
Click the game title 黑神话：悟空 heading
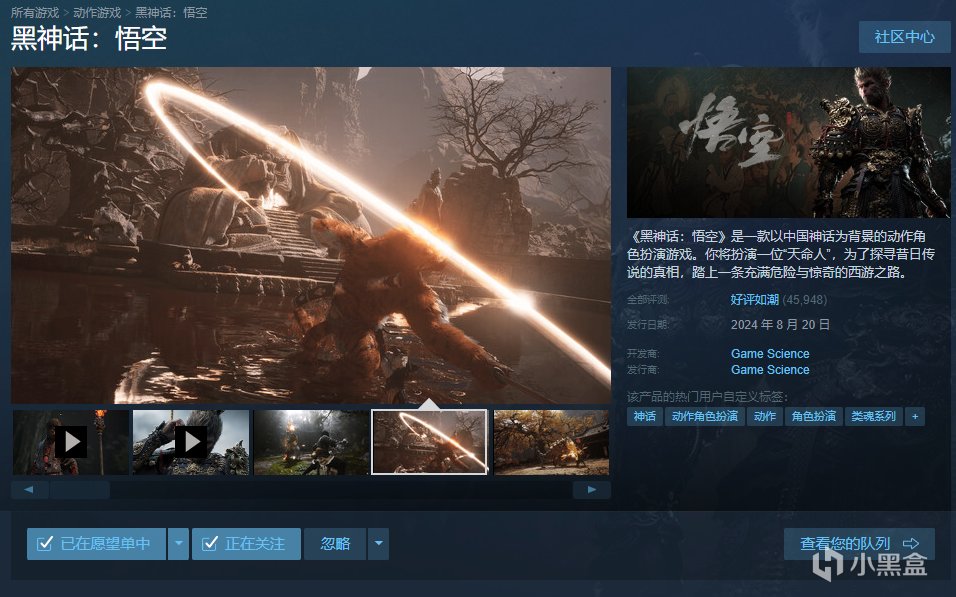(89, 39)
